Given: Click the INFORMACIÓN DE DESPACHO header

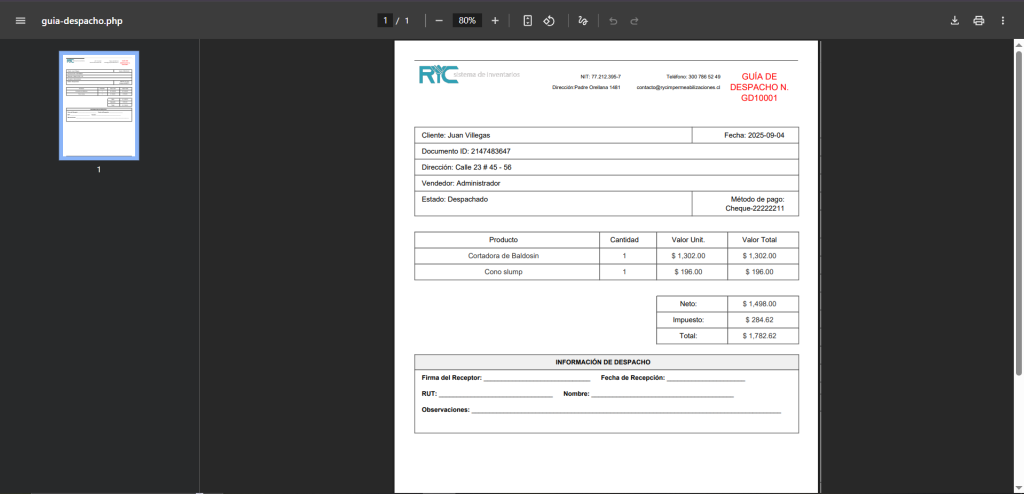Looking at the screenshot, I should tap(606, 361).
